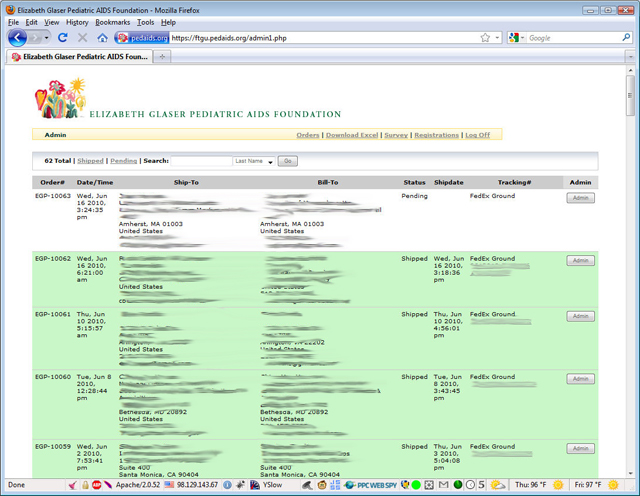Open the Edit menu
This screenshot has width=640, height=496.
click(x=31, y=22)
